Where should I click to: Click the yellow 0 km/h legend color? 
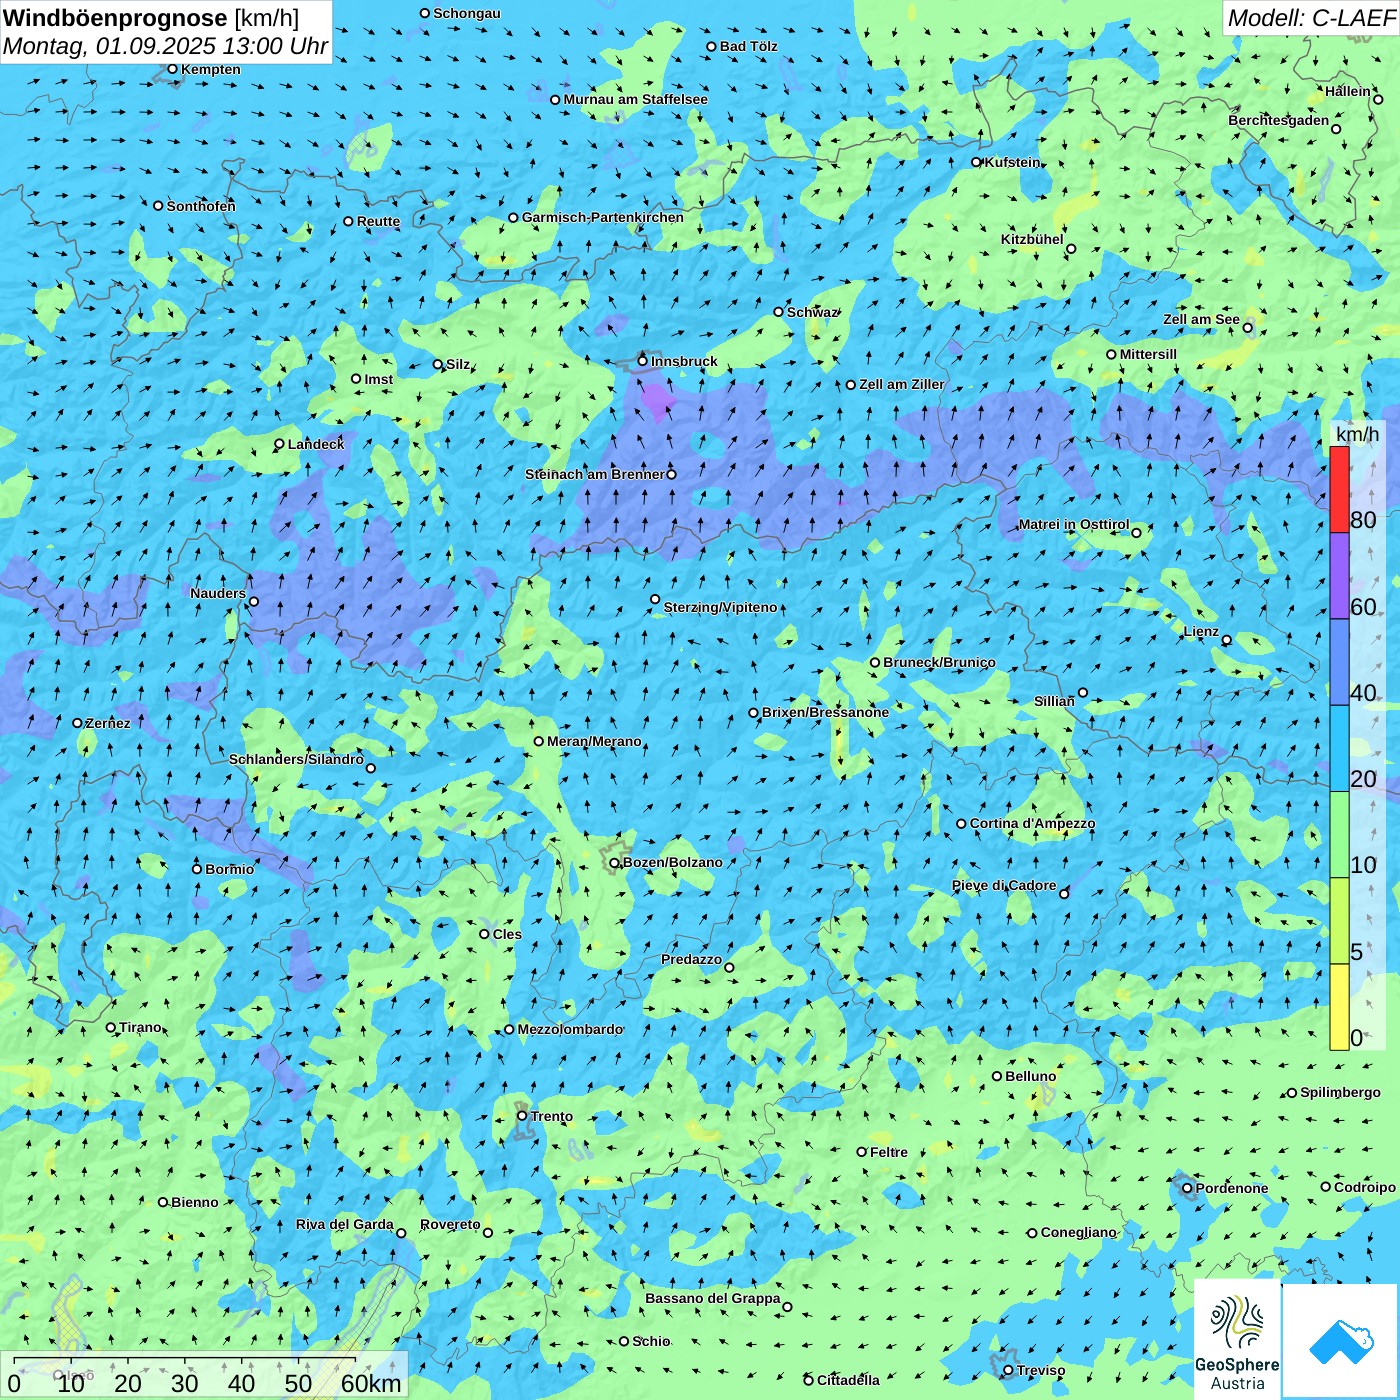coord(1339,1007)
